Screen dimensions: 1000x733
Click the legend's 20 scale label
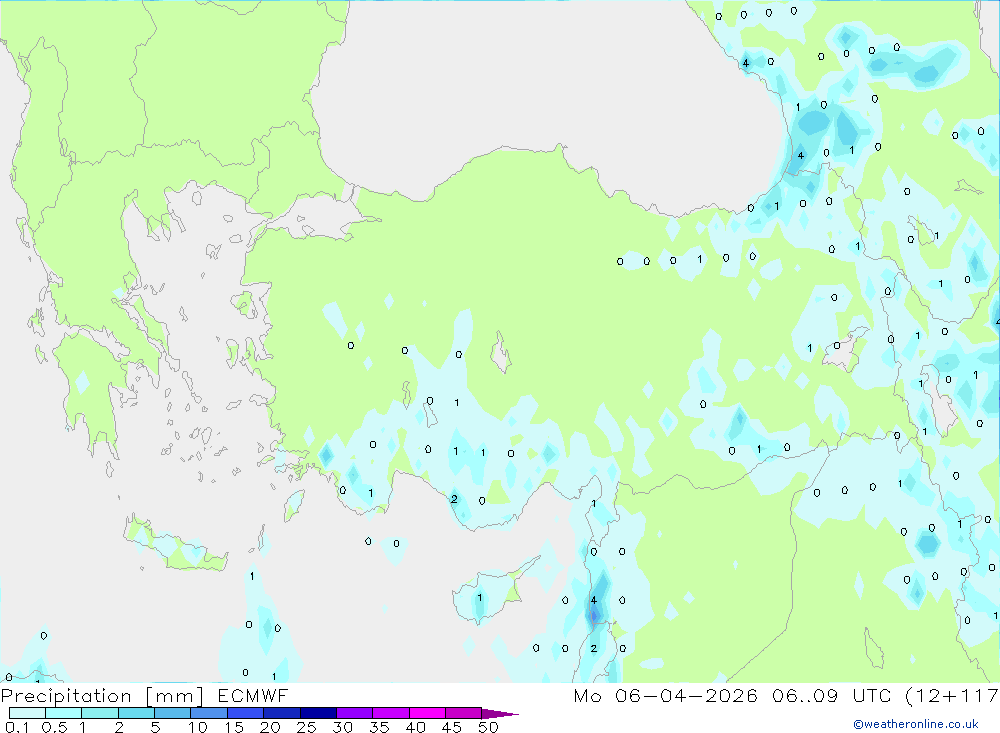pos(270,727)
